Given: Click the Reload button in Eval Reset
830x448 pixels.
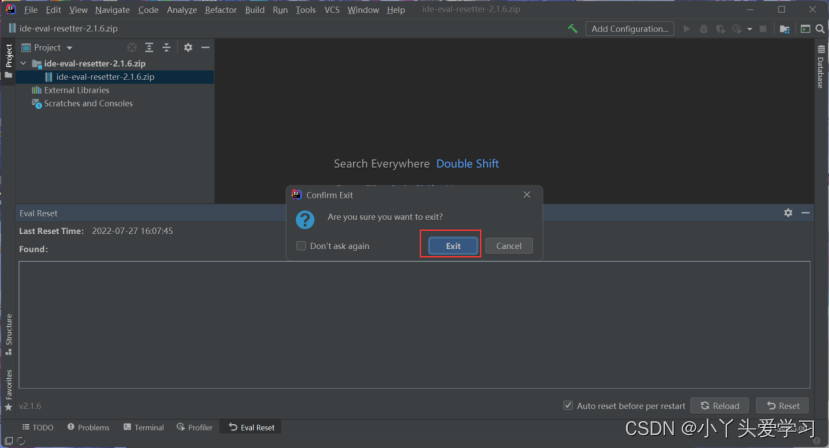Looking at the screenshot, I should (x=720, y=406).
